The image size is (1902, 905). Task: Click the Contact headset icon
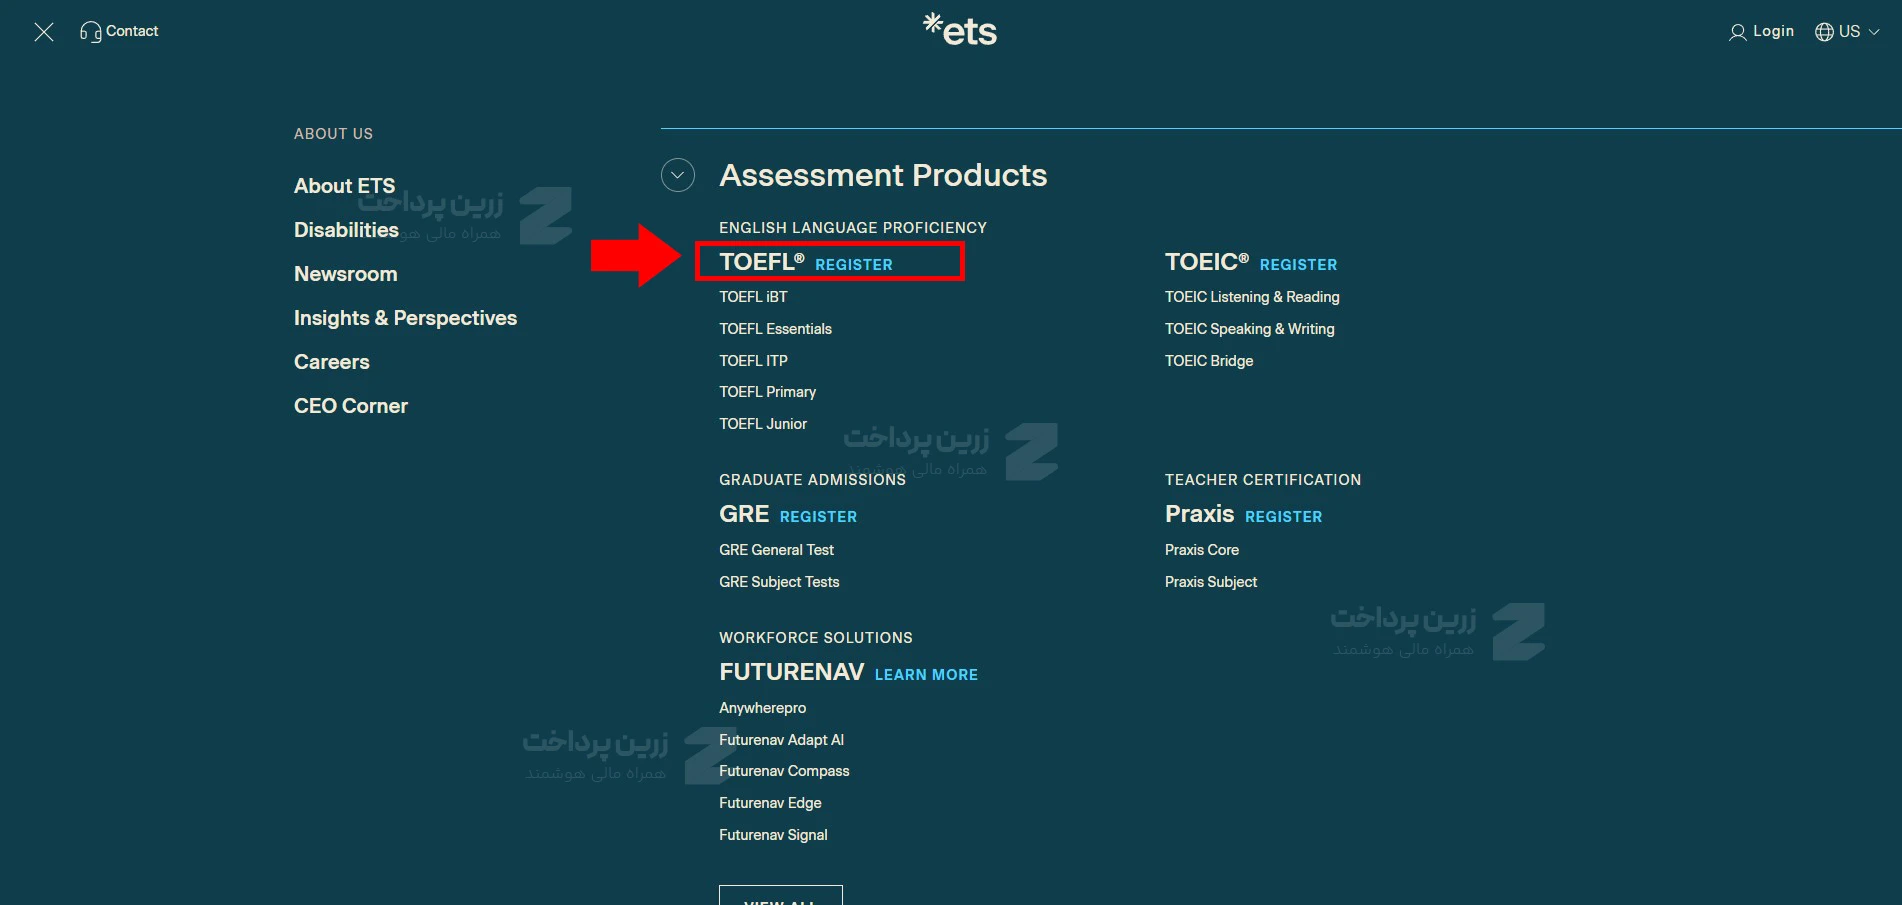[x=90, y=32]
